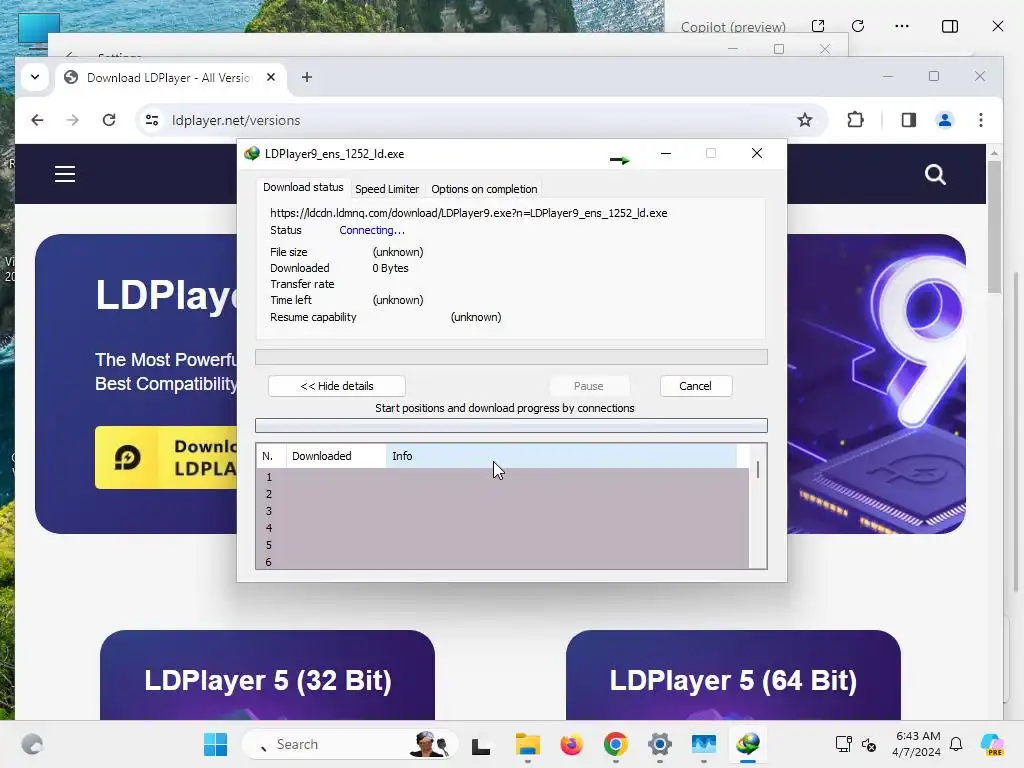Select connection row 3 in the list

point(503,511)
